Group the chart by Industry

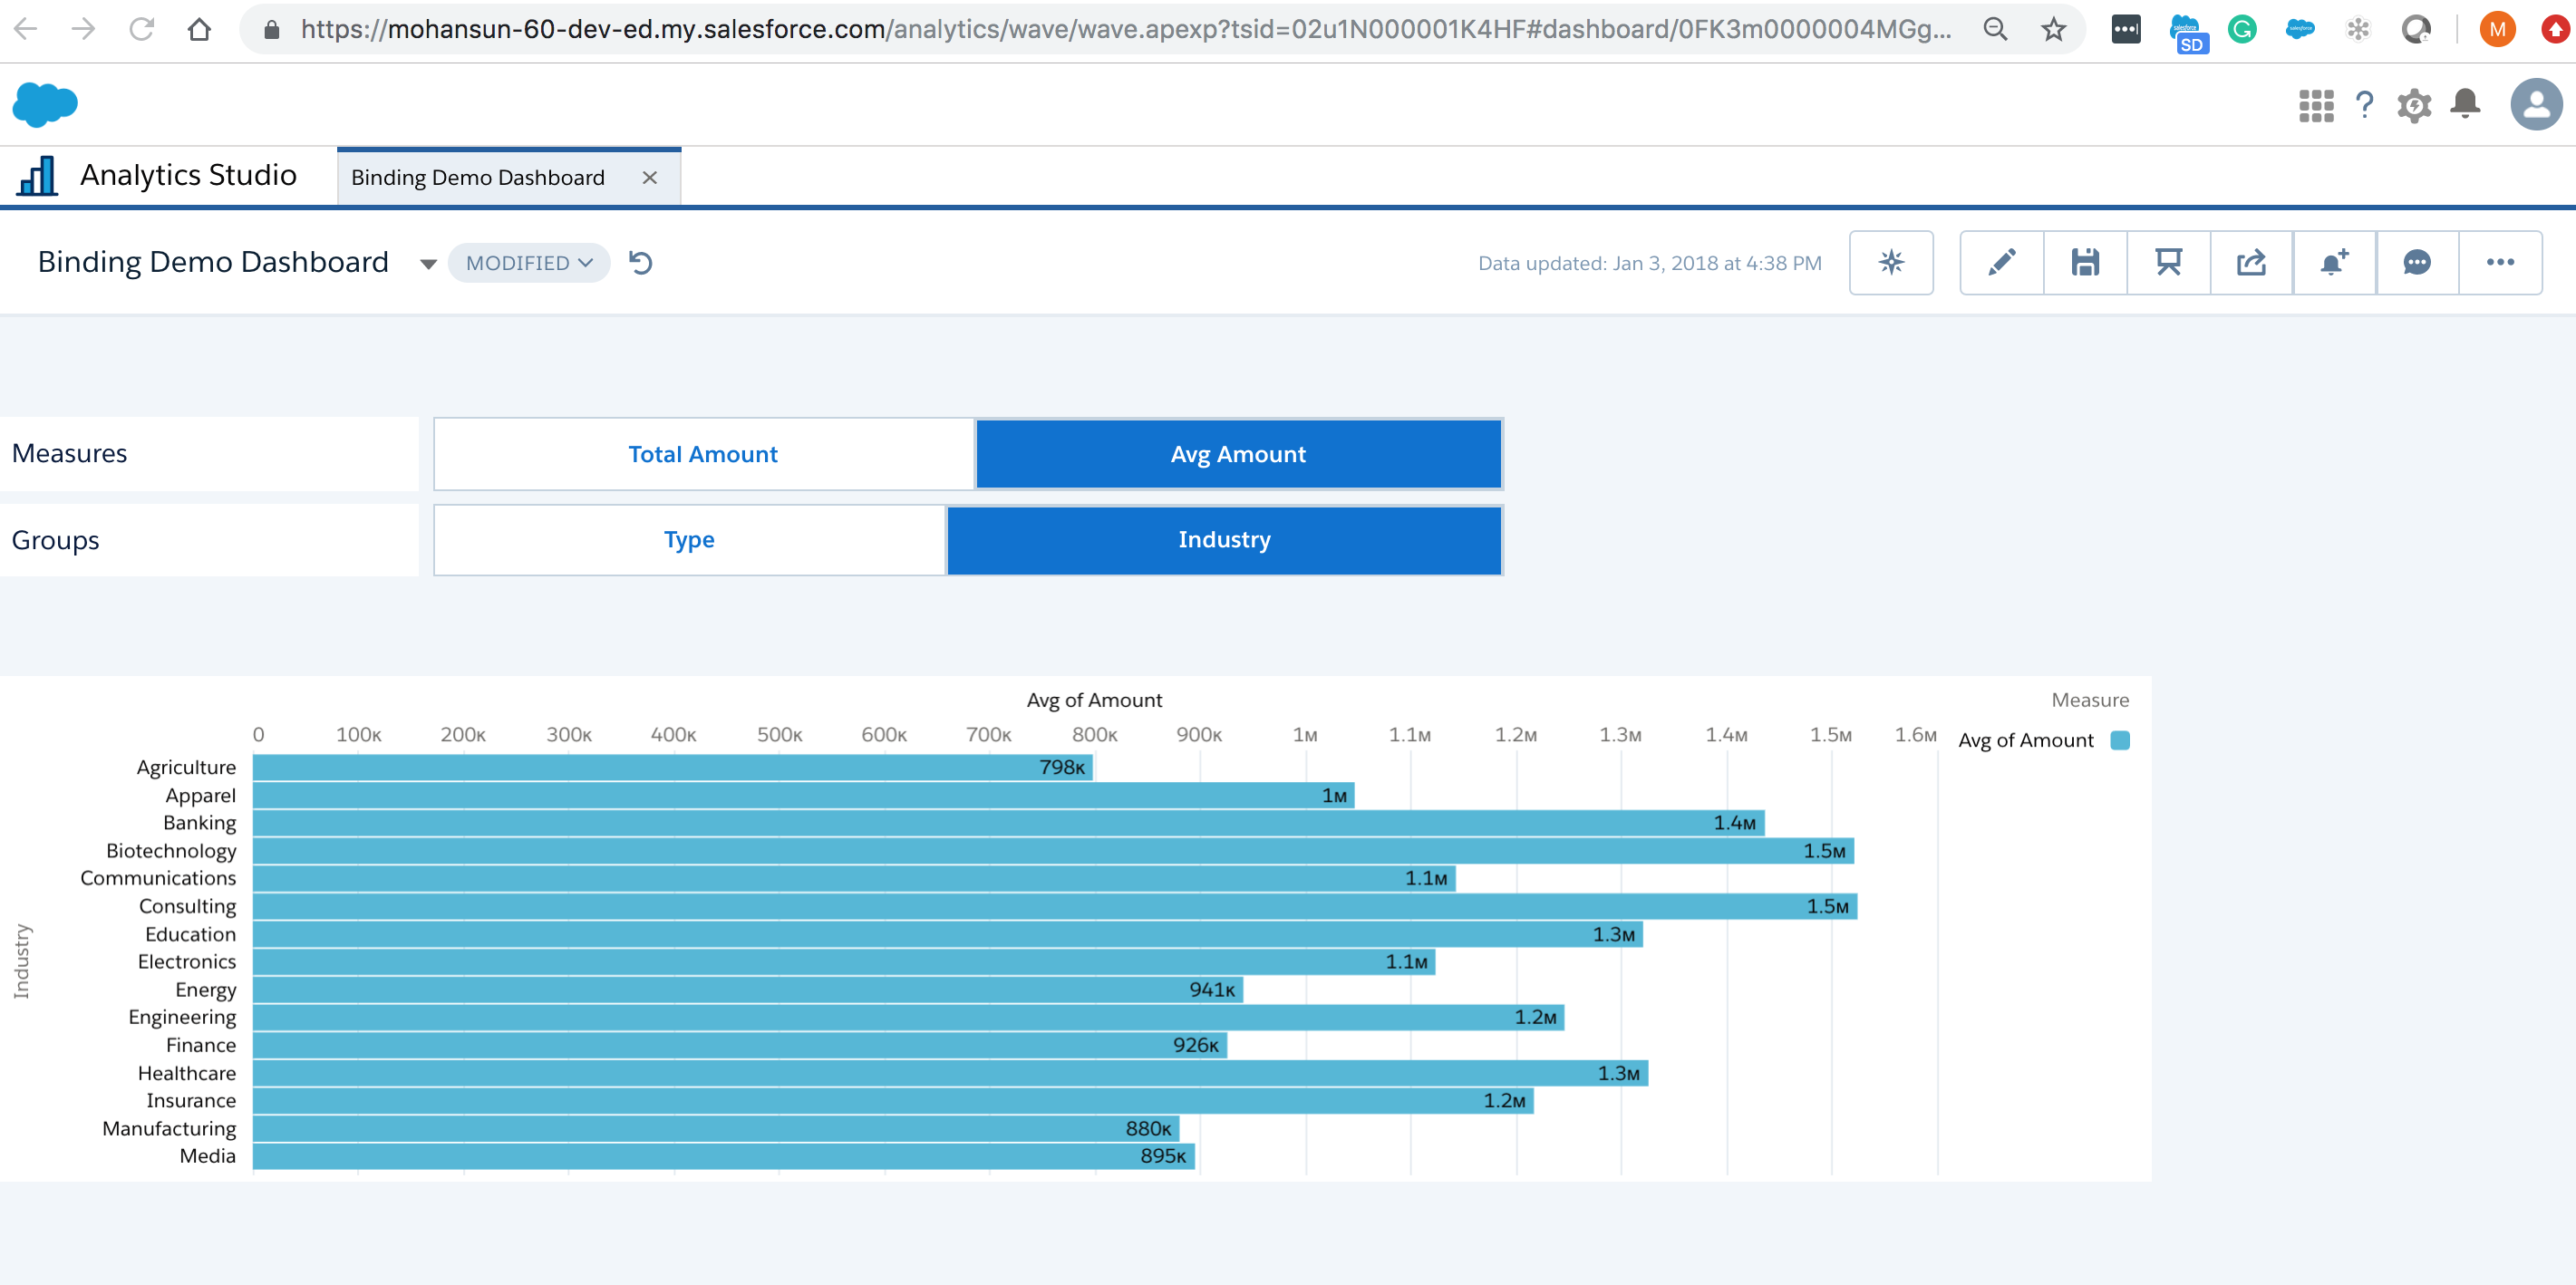point(1224,540)
